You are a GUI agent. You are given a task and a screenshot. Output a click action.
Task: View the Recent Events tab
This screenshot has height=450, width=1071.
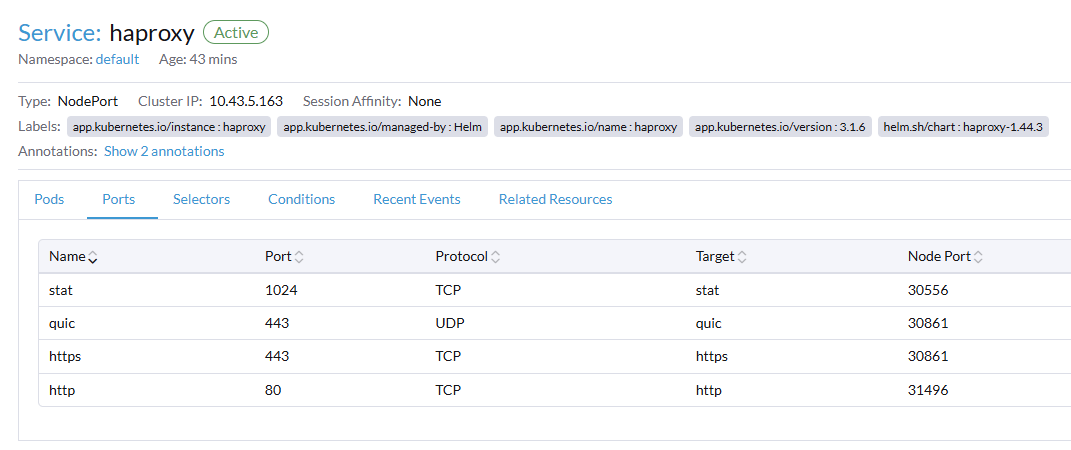[x=416, y=199]
